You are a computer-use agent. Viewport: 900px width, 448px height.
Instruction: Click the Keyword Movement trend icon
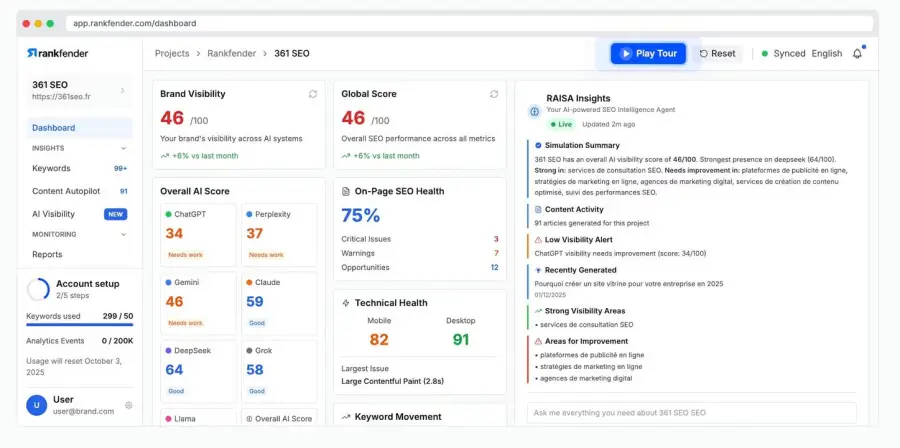click(x=346, y=417)
